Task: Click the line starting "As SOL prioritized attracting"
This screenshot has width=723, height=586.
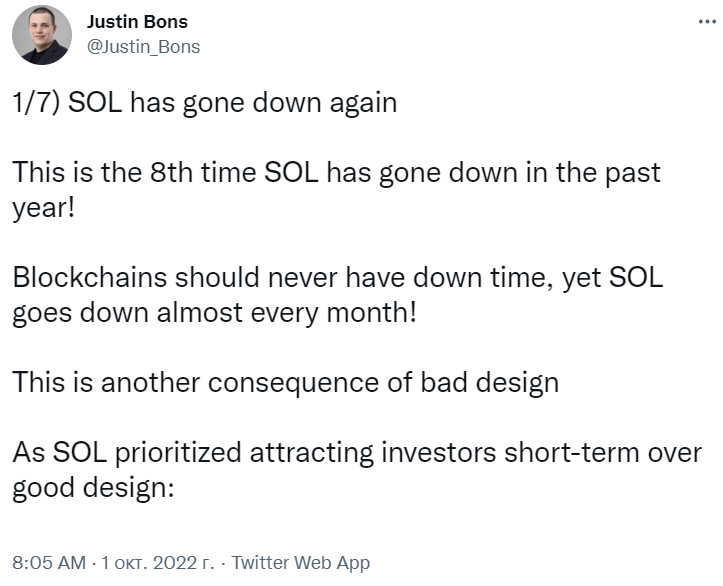Action: tap(357, 453)
